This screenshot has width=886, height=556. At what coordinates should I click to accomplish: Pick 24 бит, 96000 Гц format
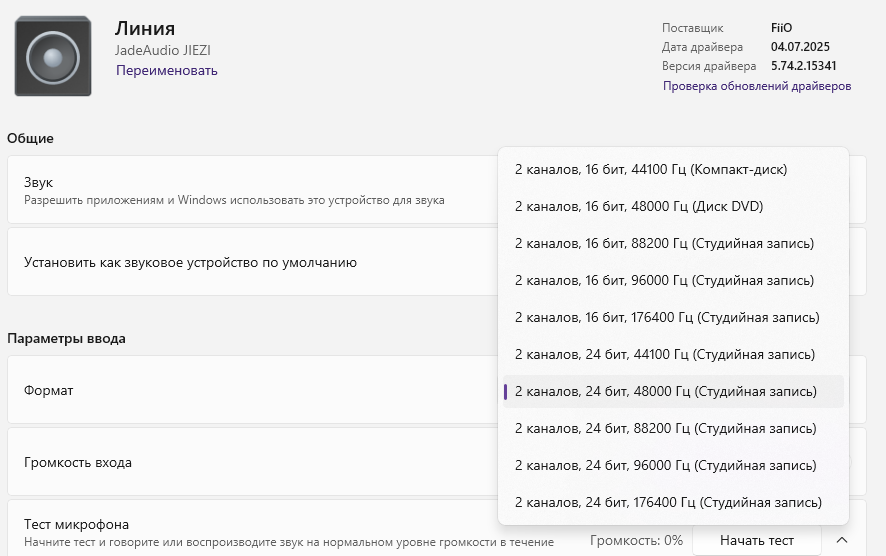[x=664, y=466]
